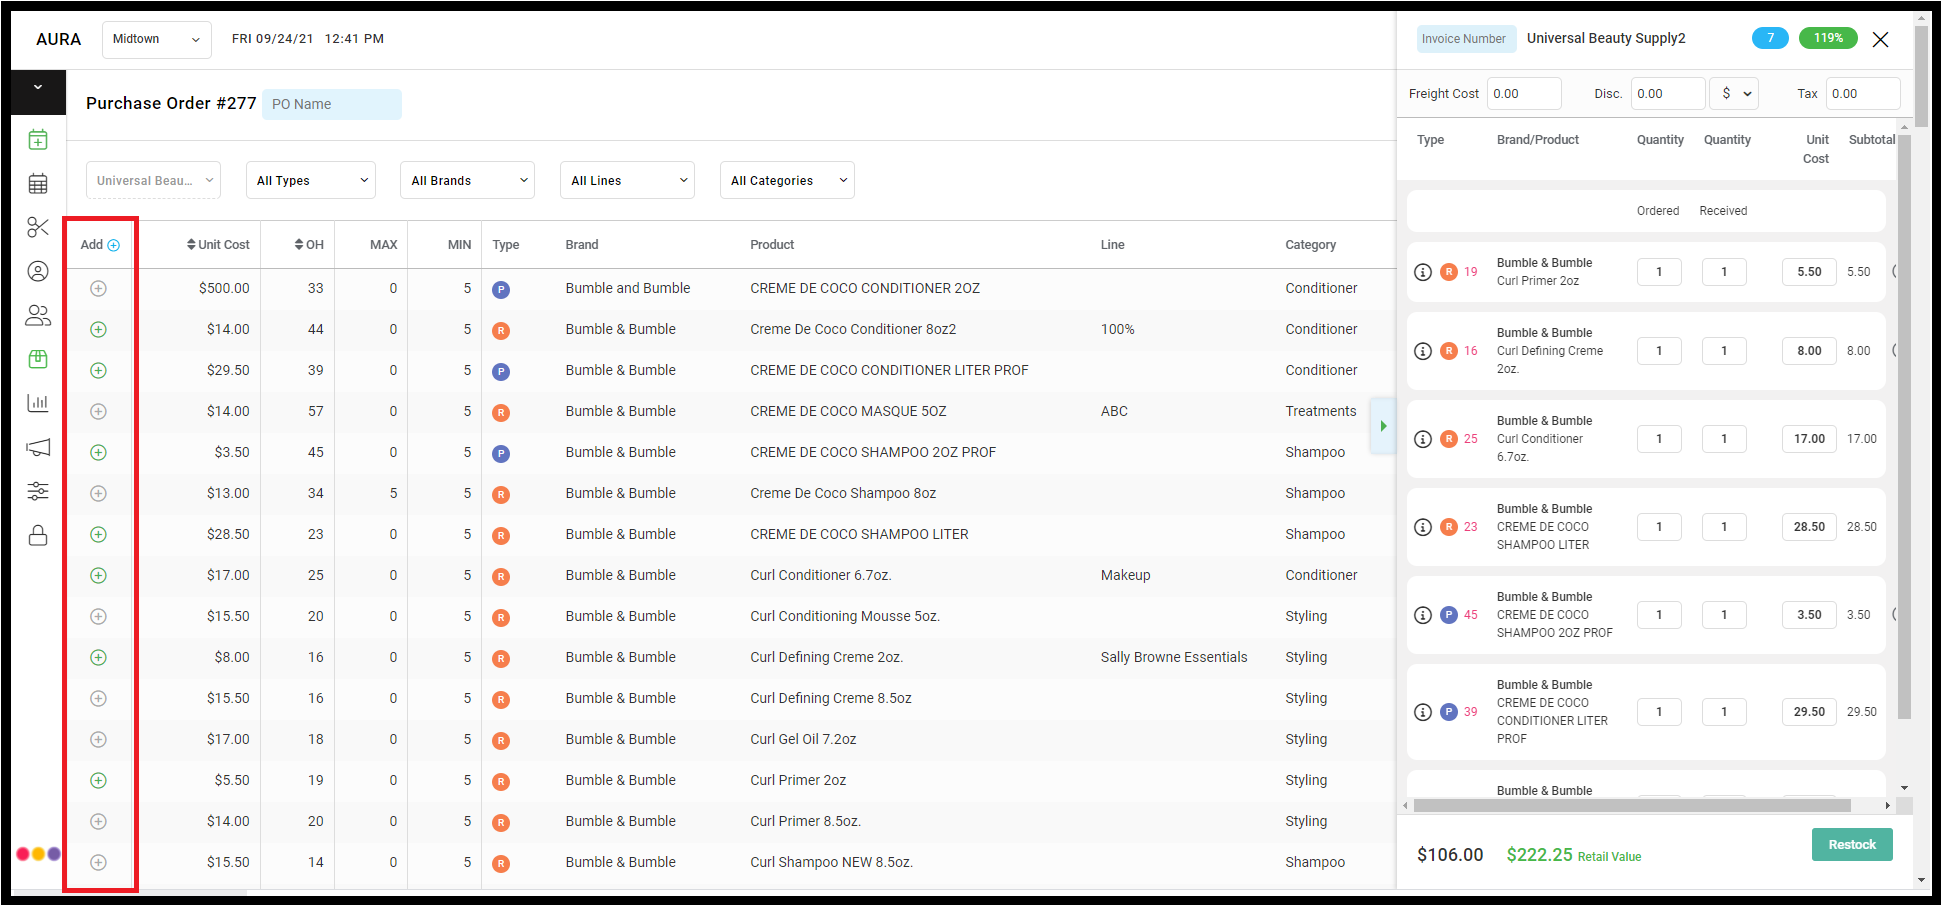Click the Disc. amount input field
Screen dimensions: 1941x905
[1668, 93]
